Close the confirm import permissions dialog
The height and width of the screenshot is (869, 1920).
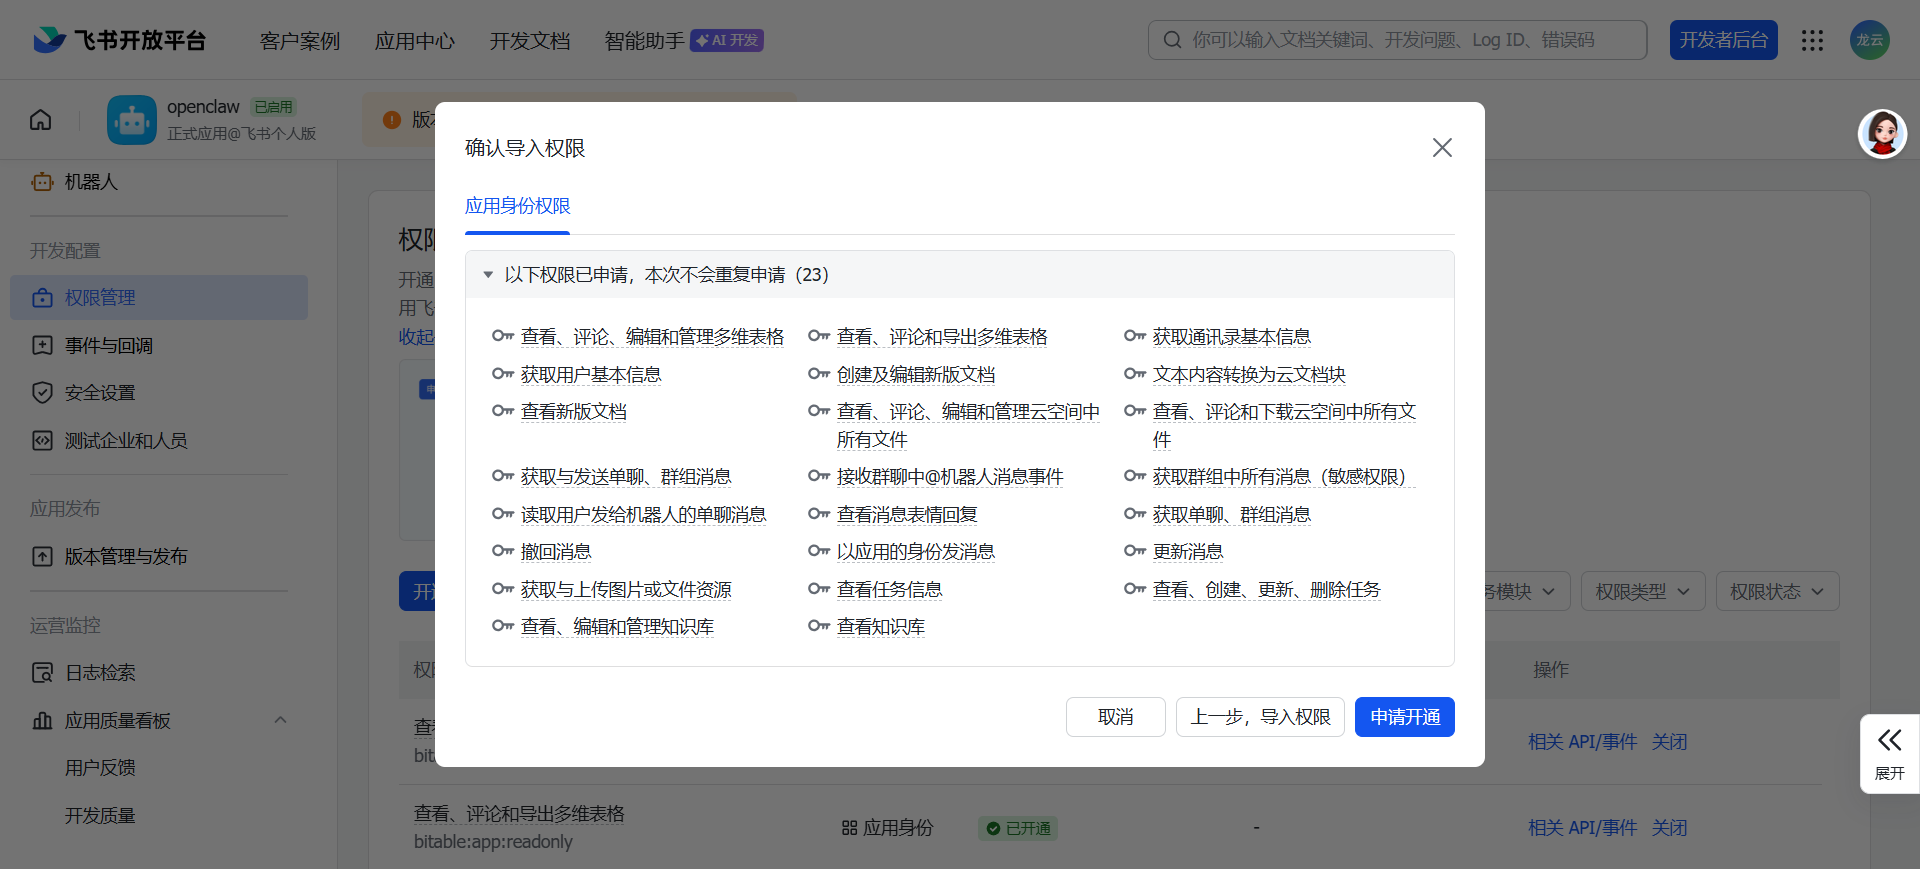[x=1441, y=148]
